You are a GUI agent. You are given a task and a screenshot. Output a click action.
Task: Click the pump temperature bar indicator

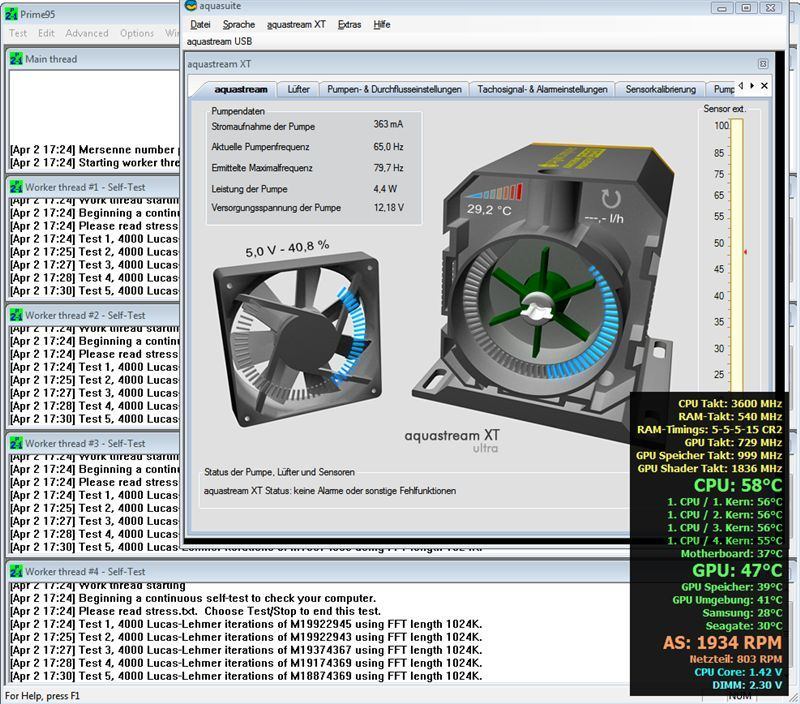coord(492,192)
